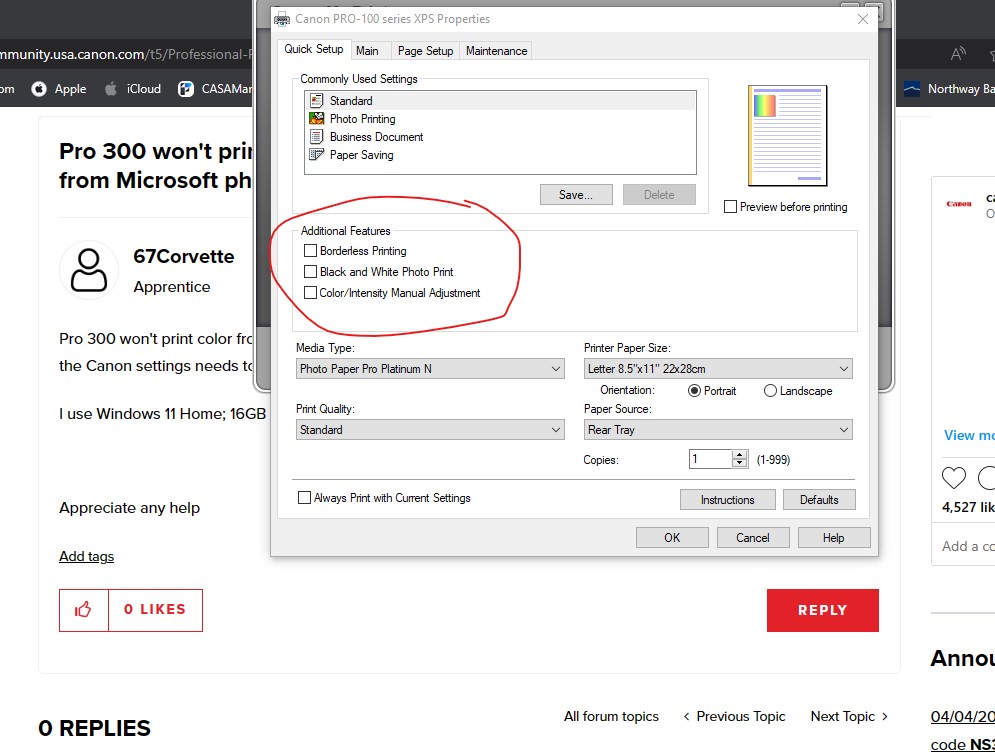Enable the Borderless Printing checkbox
995x756 pixels.
pos(310,251)
